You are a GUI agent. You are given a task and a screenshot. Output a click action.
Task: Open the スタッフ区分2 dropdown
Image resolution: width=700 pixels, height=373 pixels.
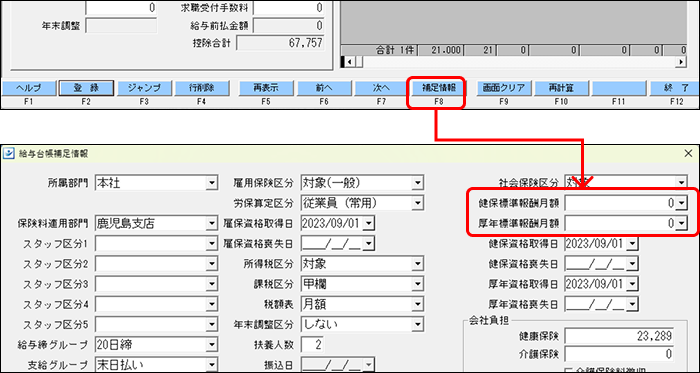coord(212,264)
